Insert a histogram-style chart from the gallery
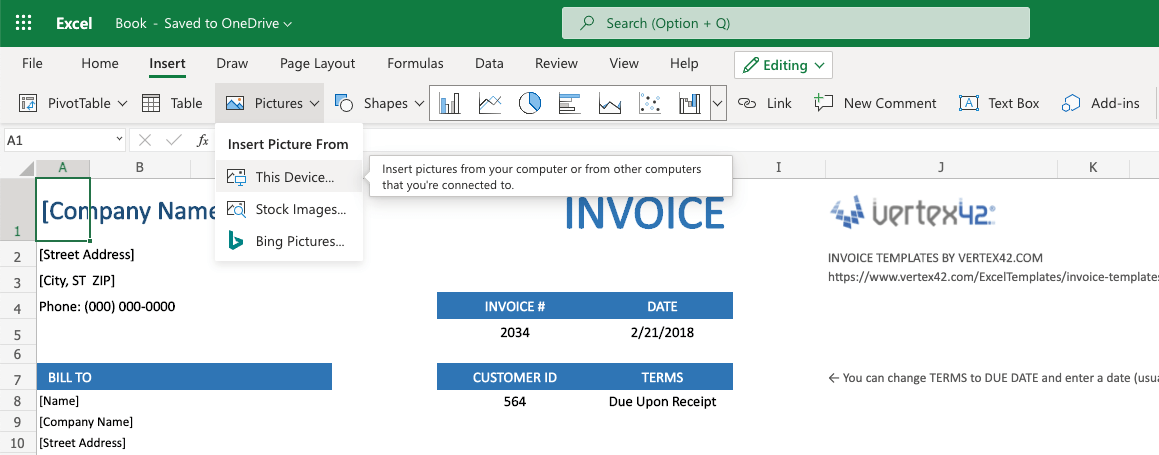 point(689,103)
